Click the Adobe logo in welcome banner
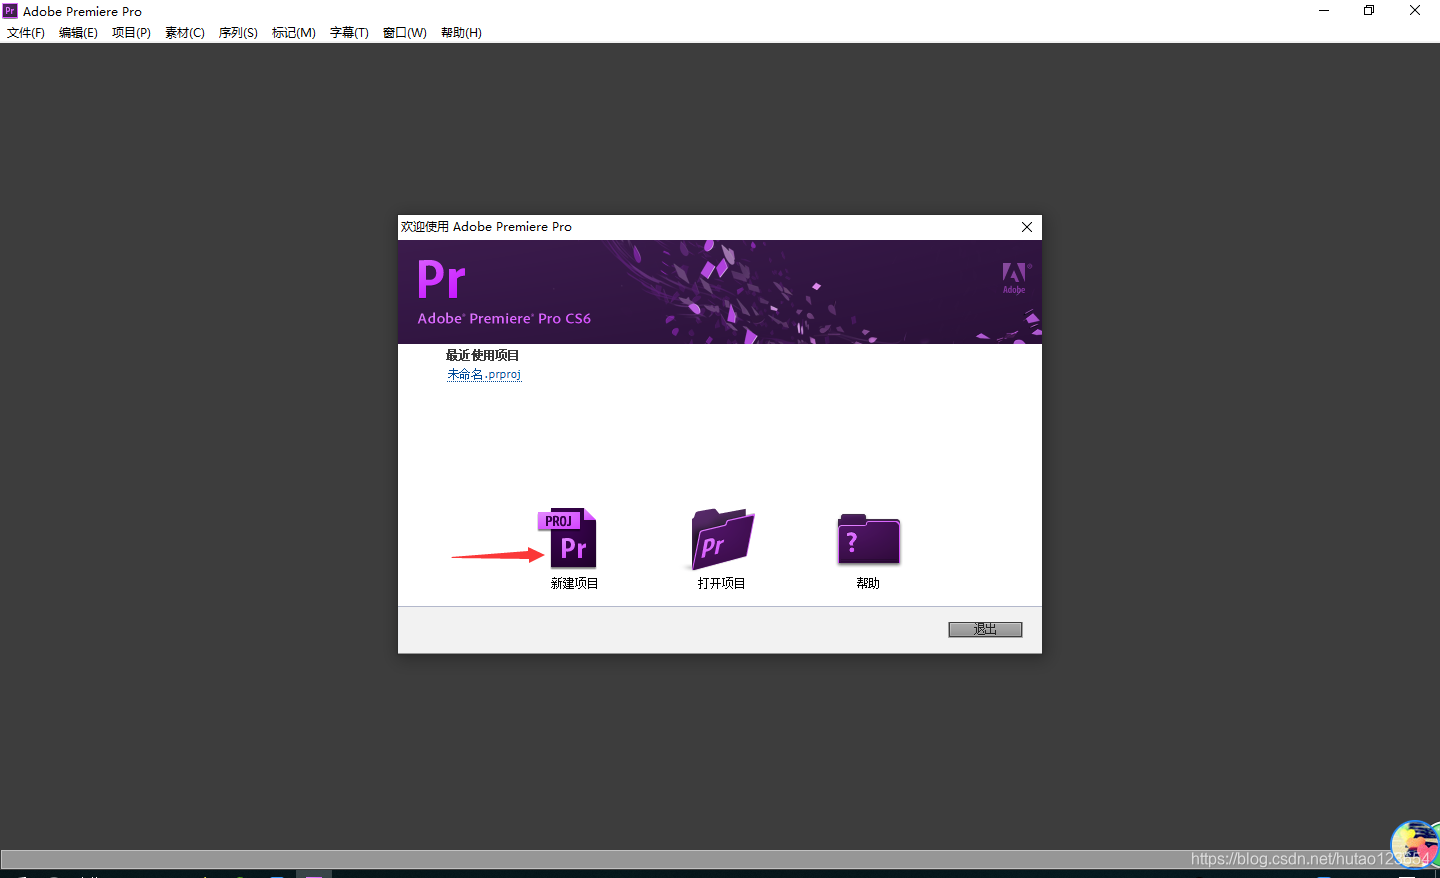This screenshot has height=878, width=1440. [1015, 277]
